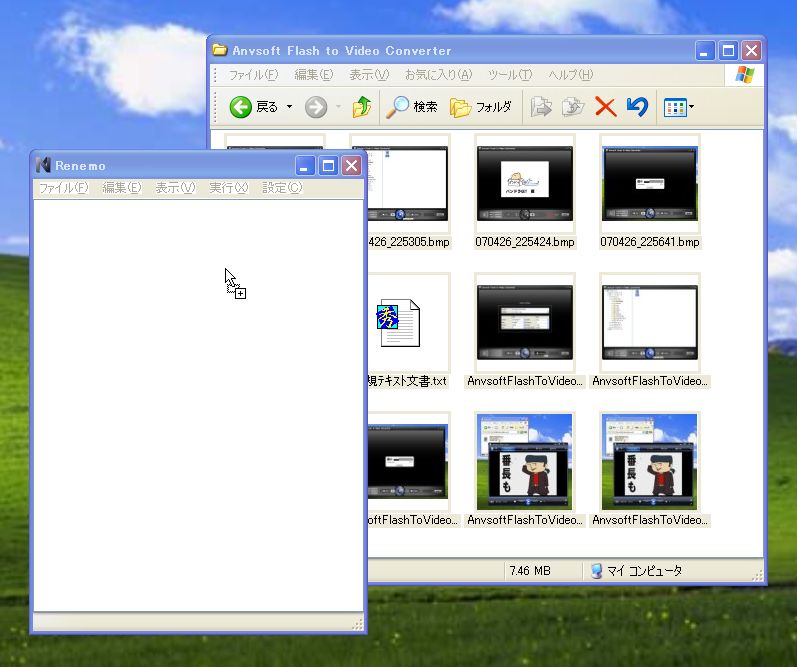Select thumbnail ending 426_225305.bmp
Screen dimensions: 797x667
point(408,184)
